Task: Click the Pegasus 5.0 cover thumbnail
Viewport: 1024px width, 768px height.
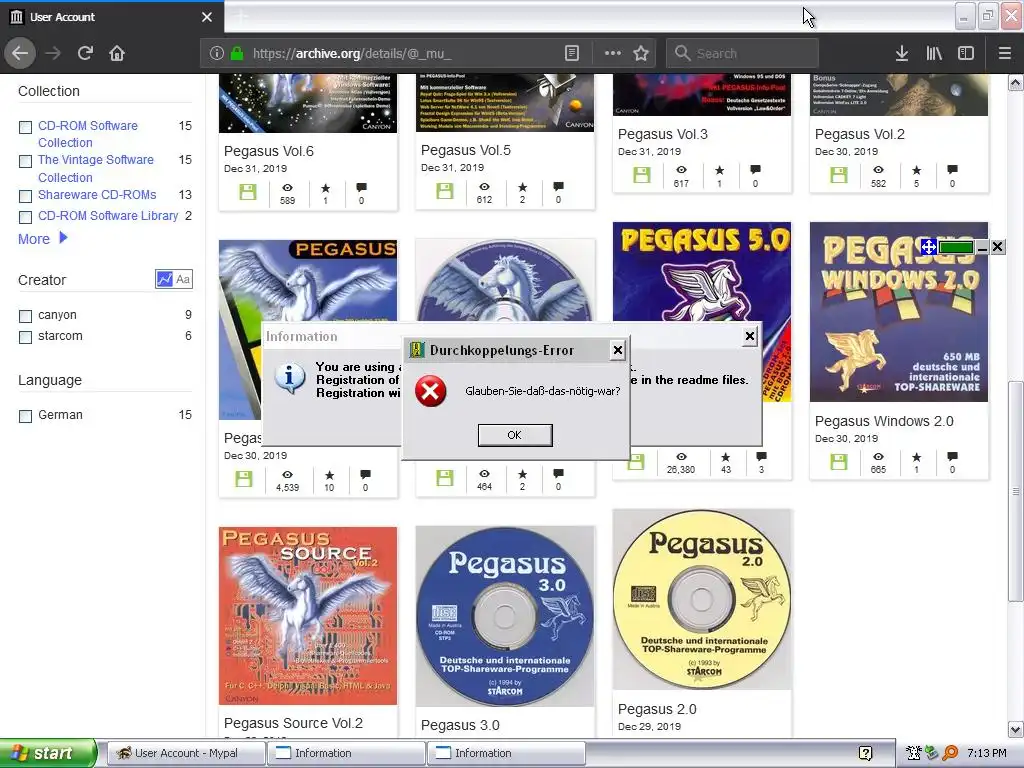Action: (701, 271)
